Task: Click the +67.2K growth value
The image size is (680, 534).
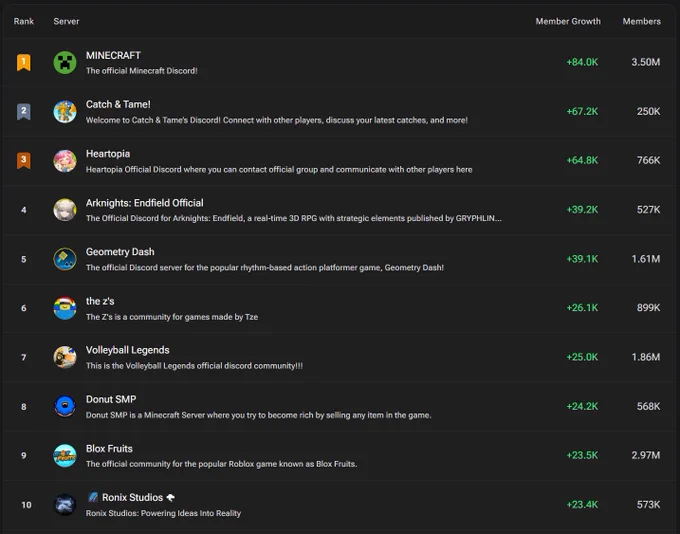Action: 582,111
